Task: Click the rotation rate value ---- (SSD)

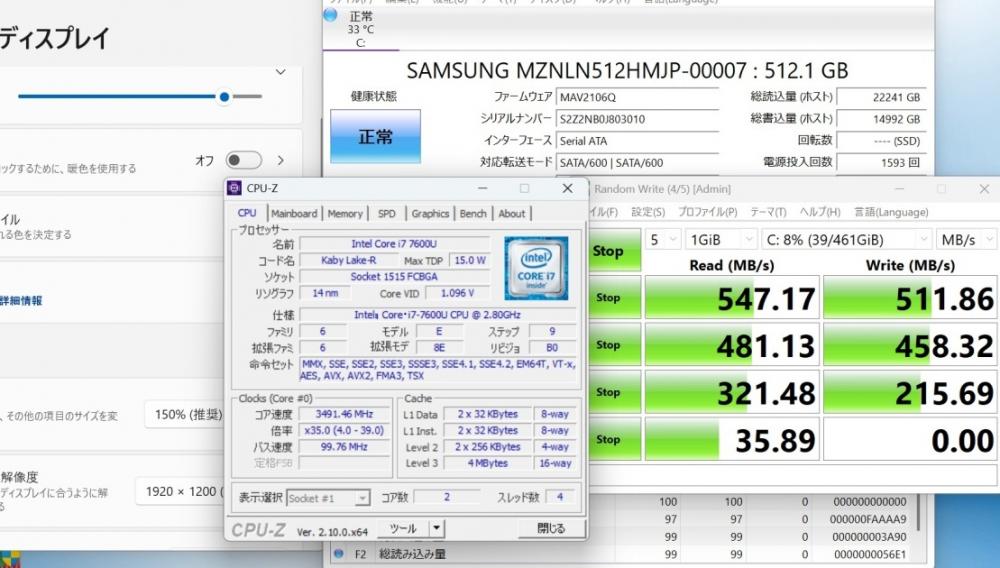Action: (x=880, y=140)
